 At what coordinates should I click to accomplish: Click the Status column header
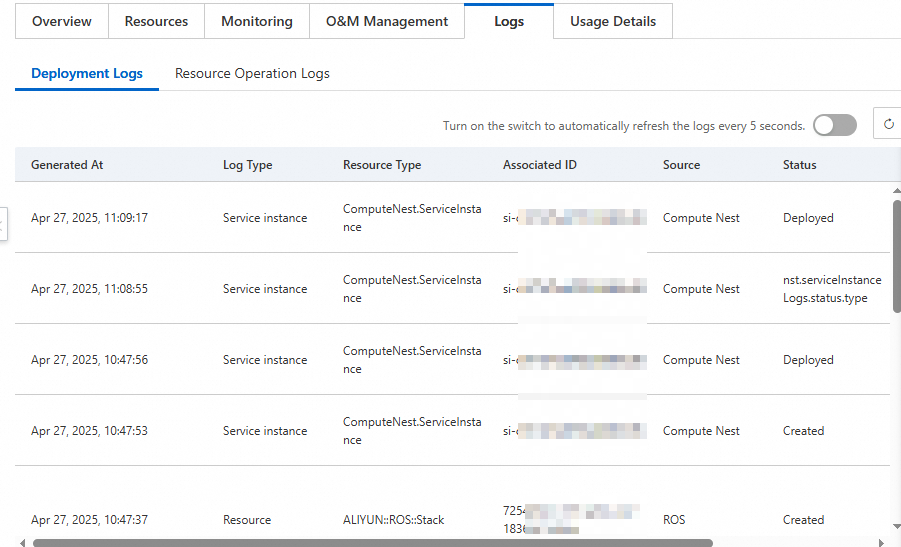(799, 165)
